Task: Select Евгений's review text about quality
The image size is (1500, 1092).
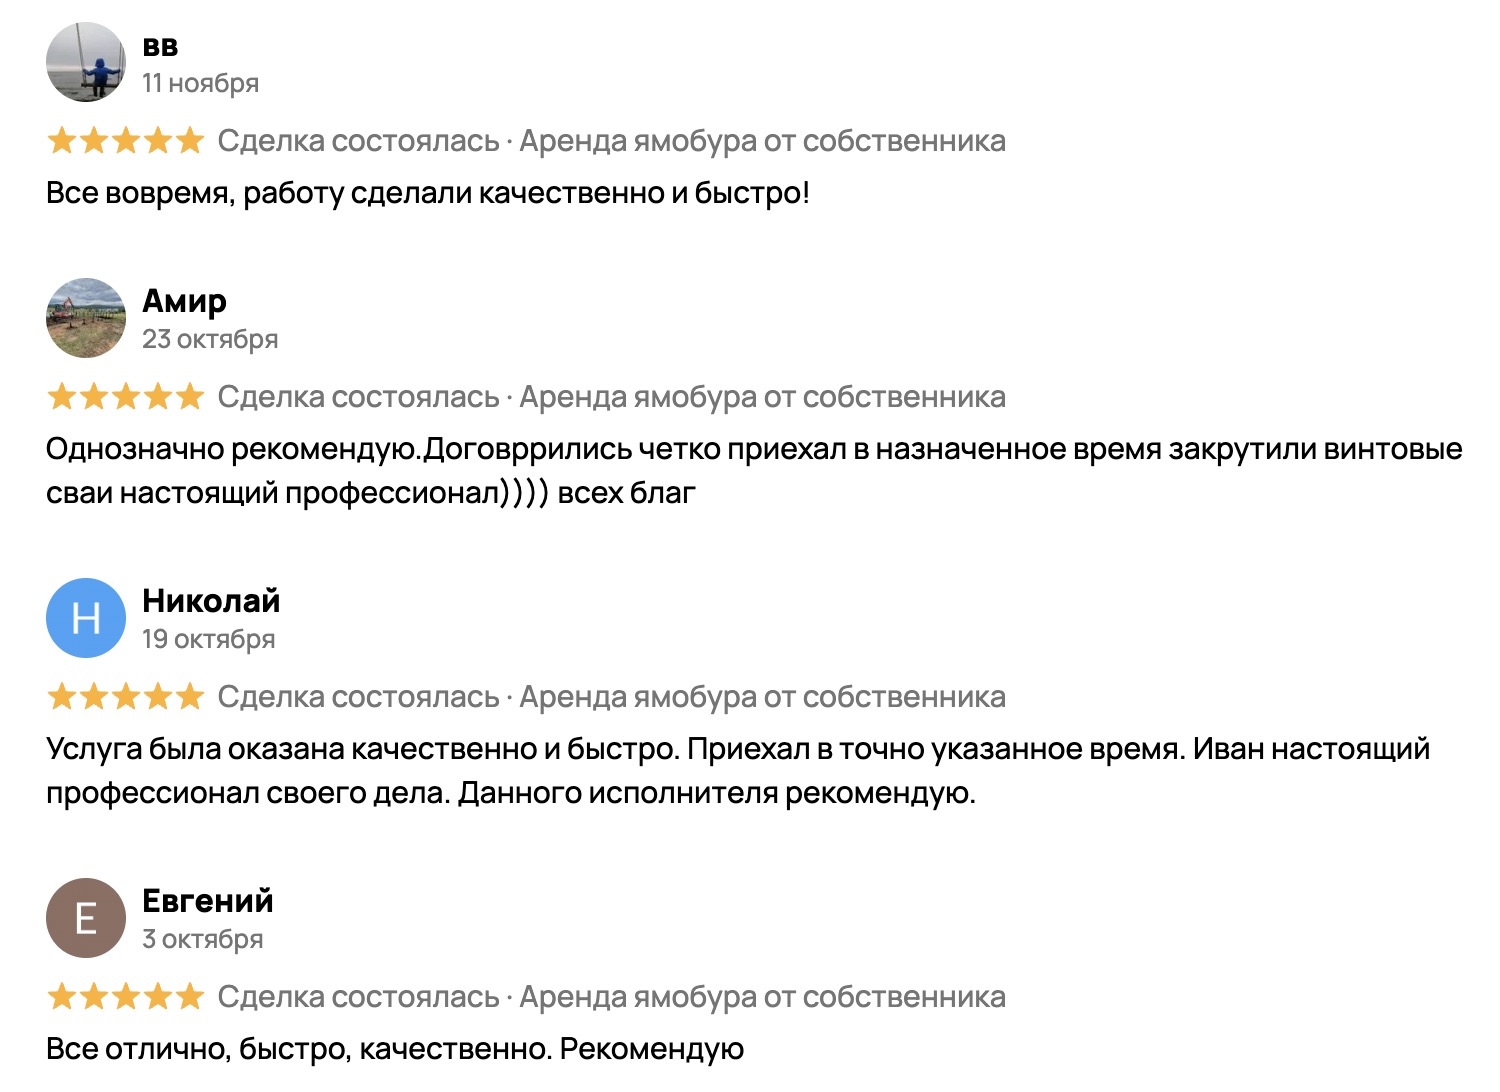Action: [395, 1048]
